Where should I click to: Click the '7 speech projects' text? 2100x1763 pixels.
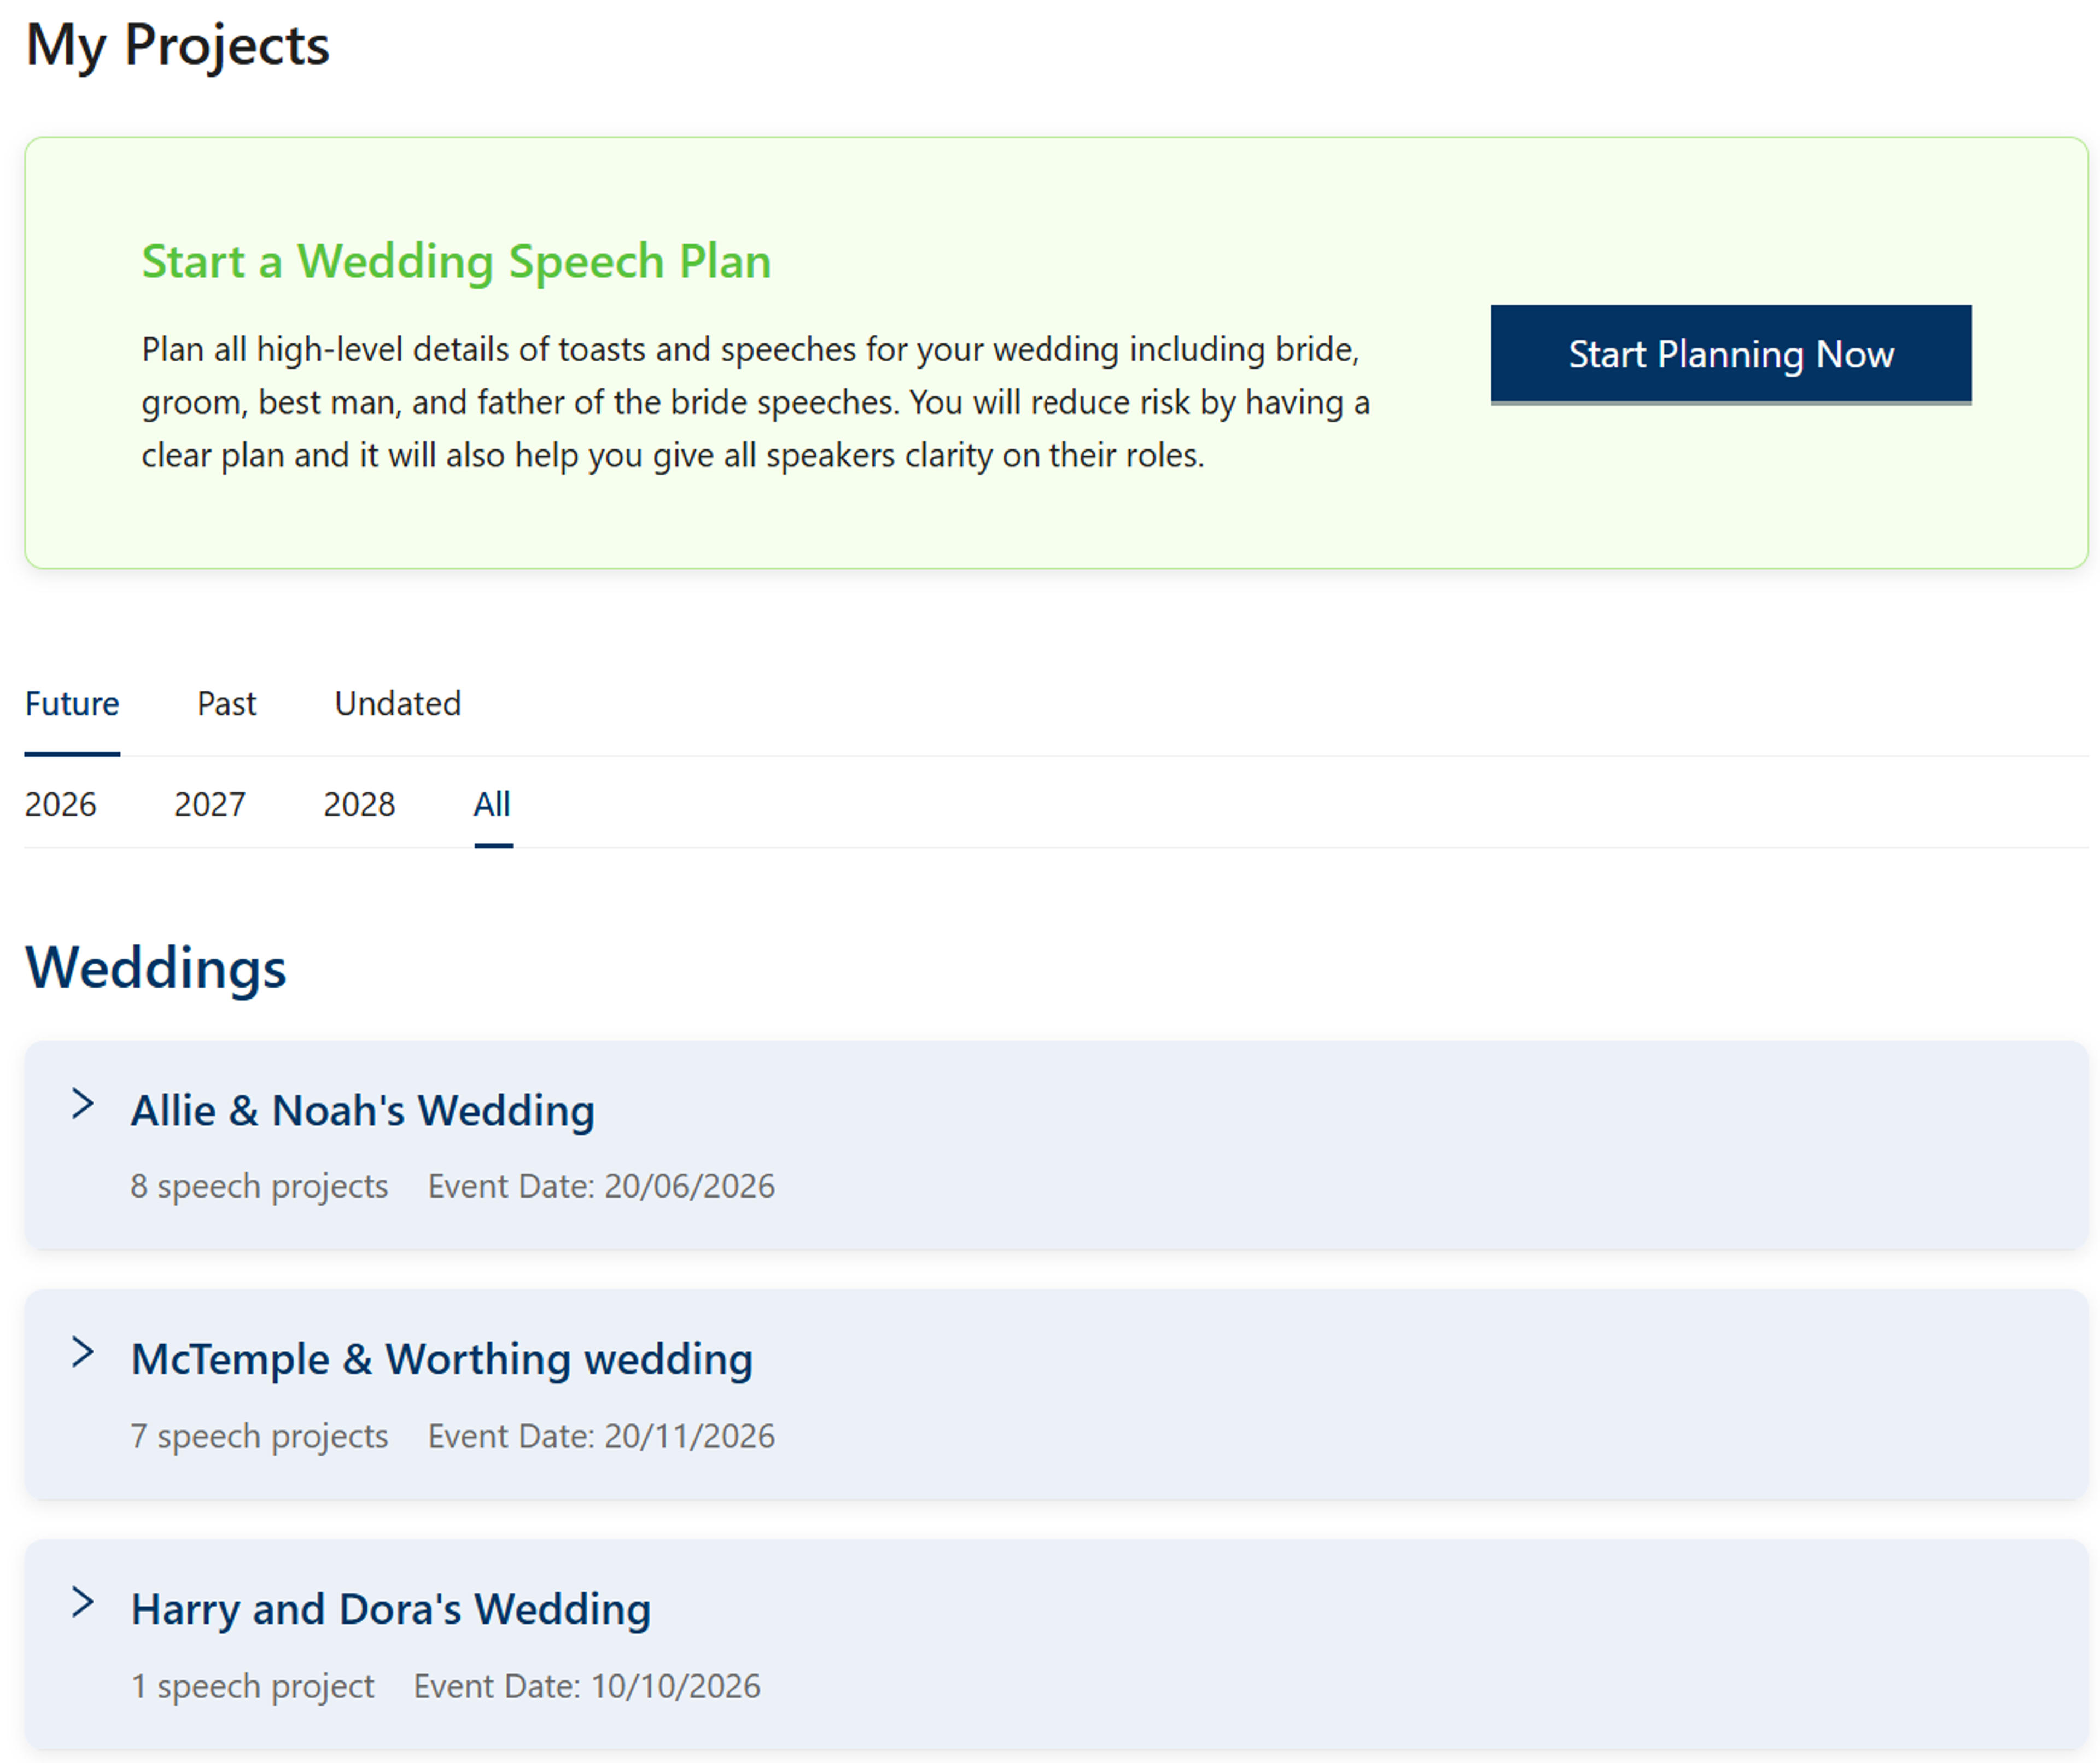259,1436
